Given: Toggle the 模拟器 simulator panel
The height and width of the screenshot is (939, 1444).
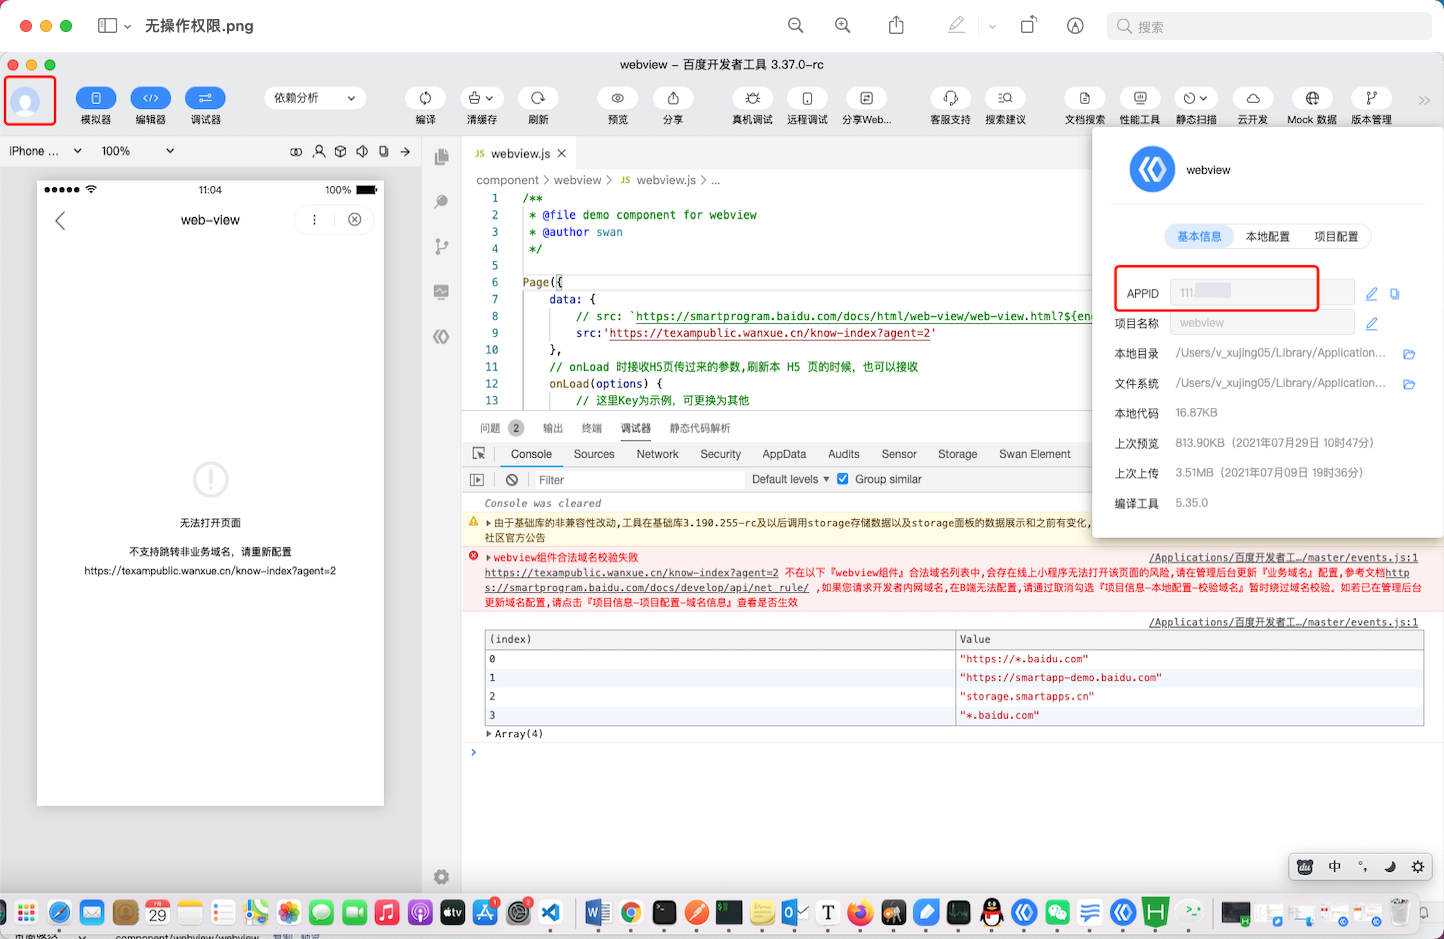Looking at the screenshot, I should pyautogui.click(x=96, y=98).
